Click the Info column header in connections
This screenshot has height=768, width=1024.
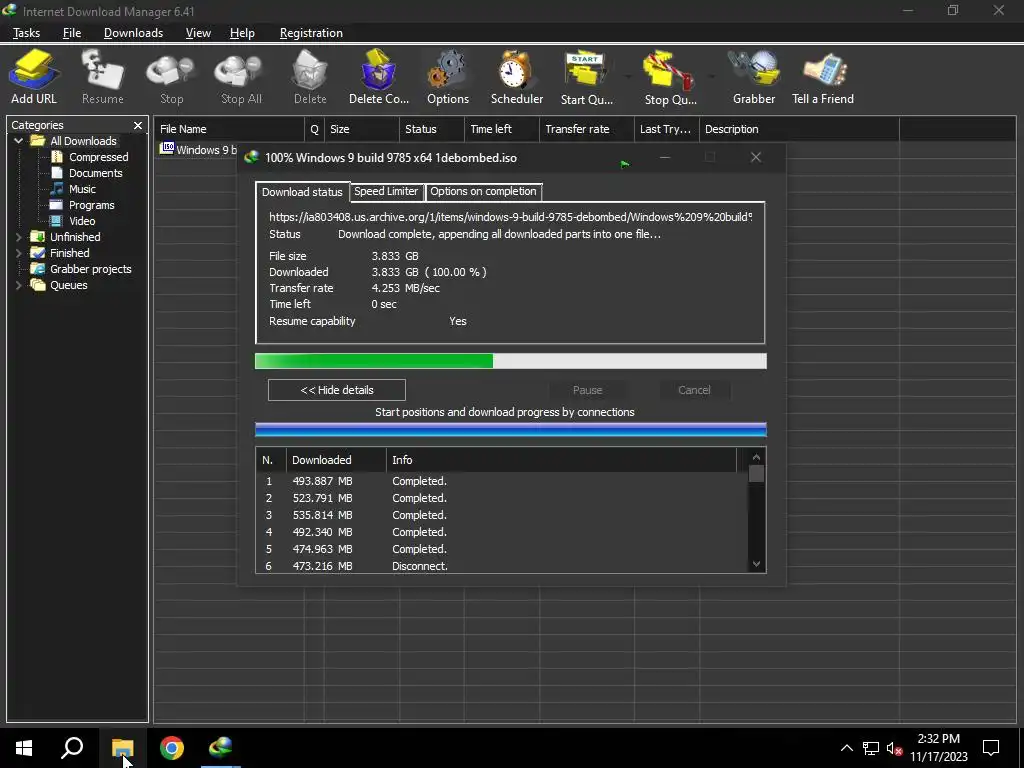click(x=561, y=460)
